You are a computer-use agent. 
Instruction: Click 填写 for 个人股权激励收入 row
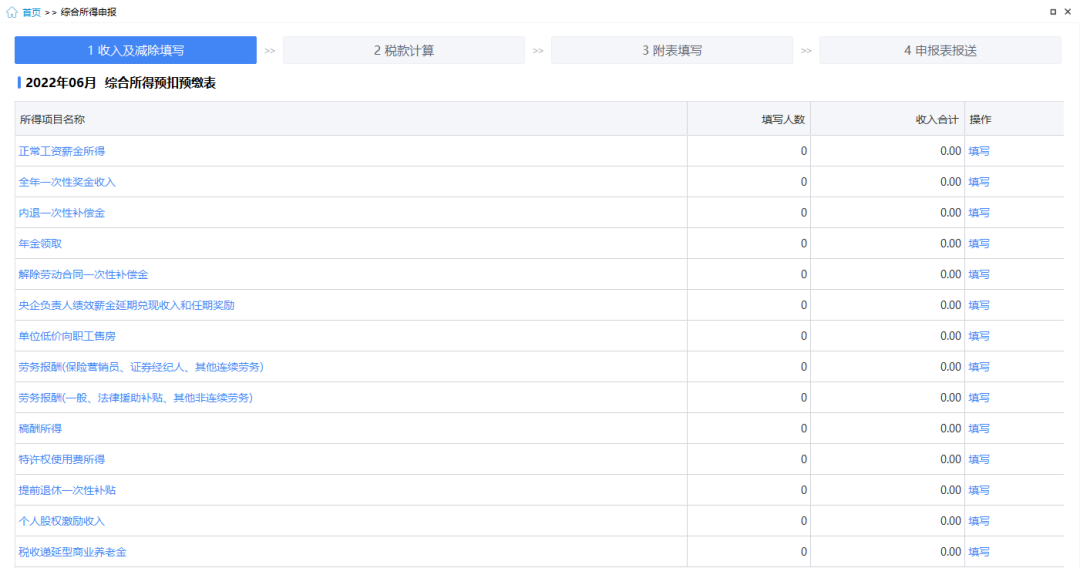[x=978, y=521]
